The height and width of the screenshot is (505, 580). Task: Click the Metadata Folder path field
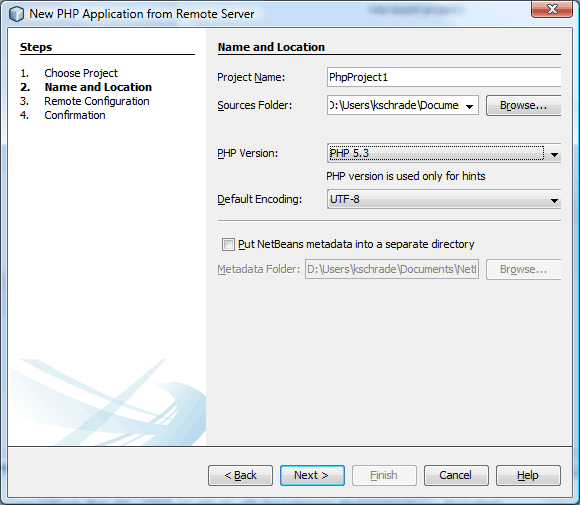pyautogui.click(x=392, y=269)
